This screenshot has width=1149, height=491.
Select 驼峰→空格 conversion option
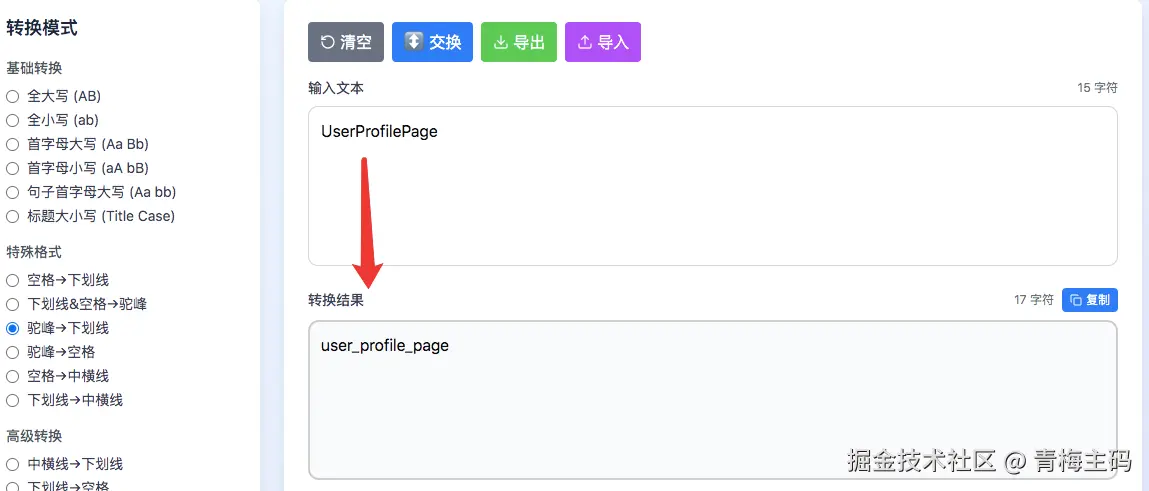pos(12,352)
